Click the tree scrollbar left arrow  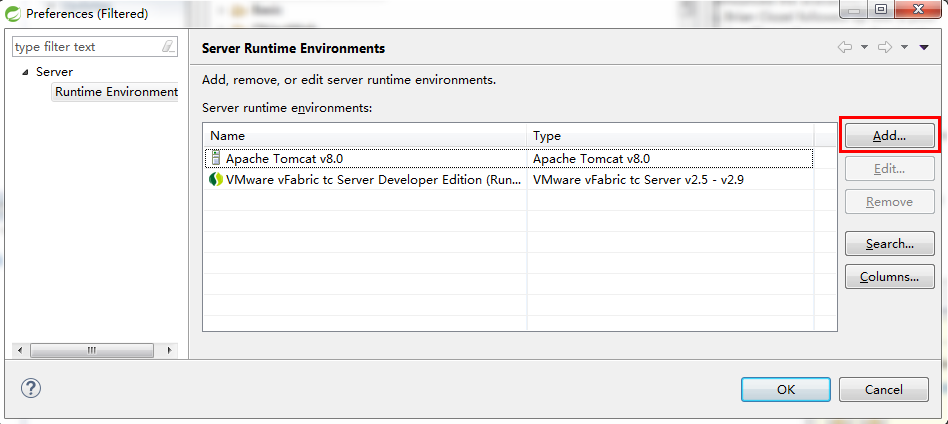pos(19,350)
